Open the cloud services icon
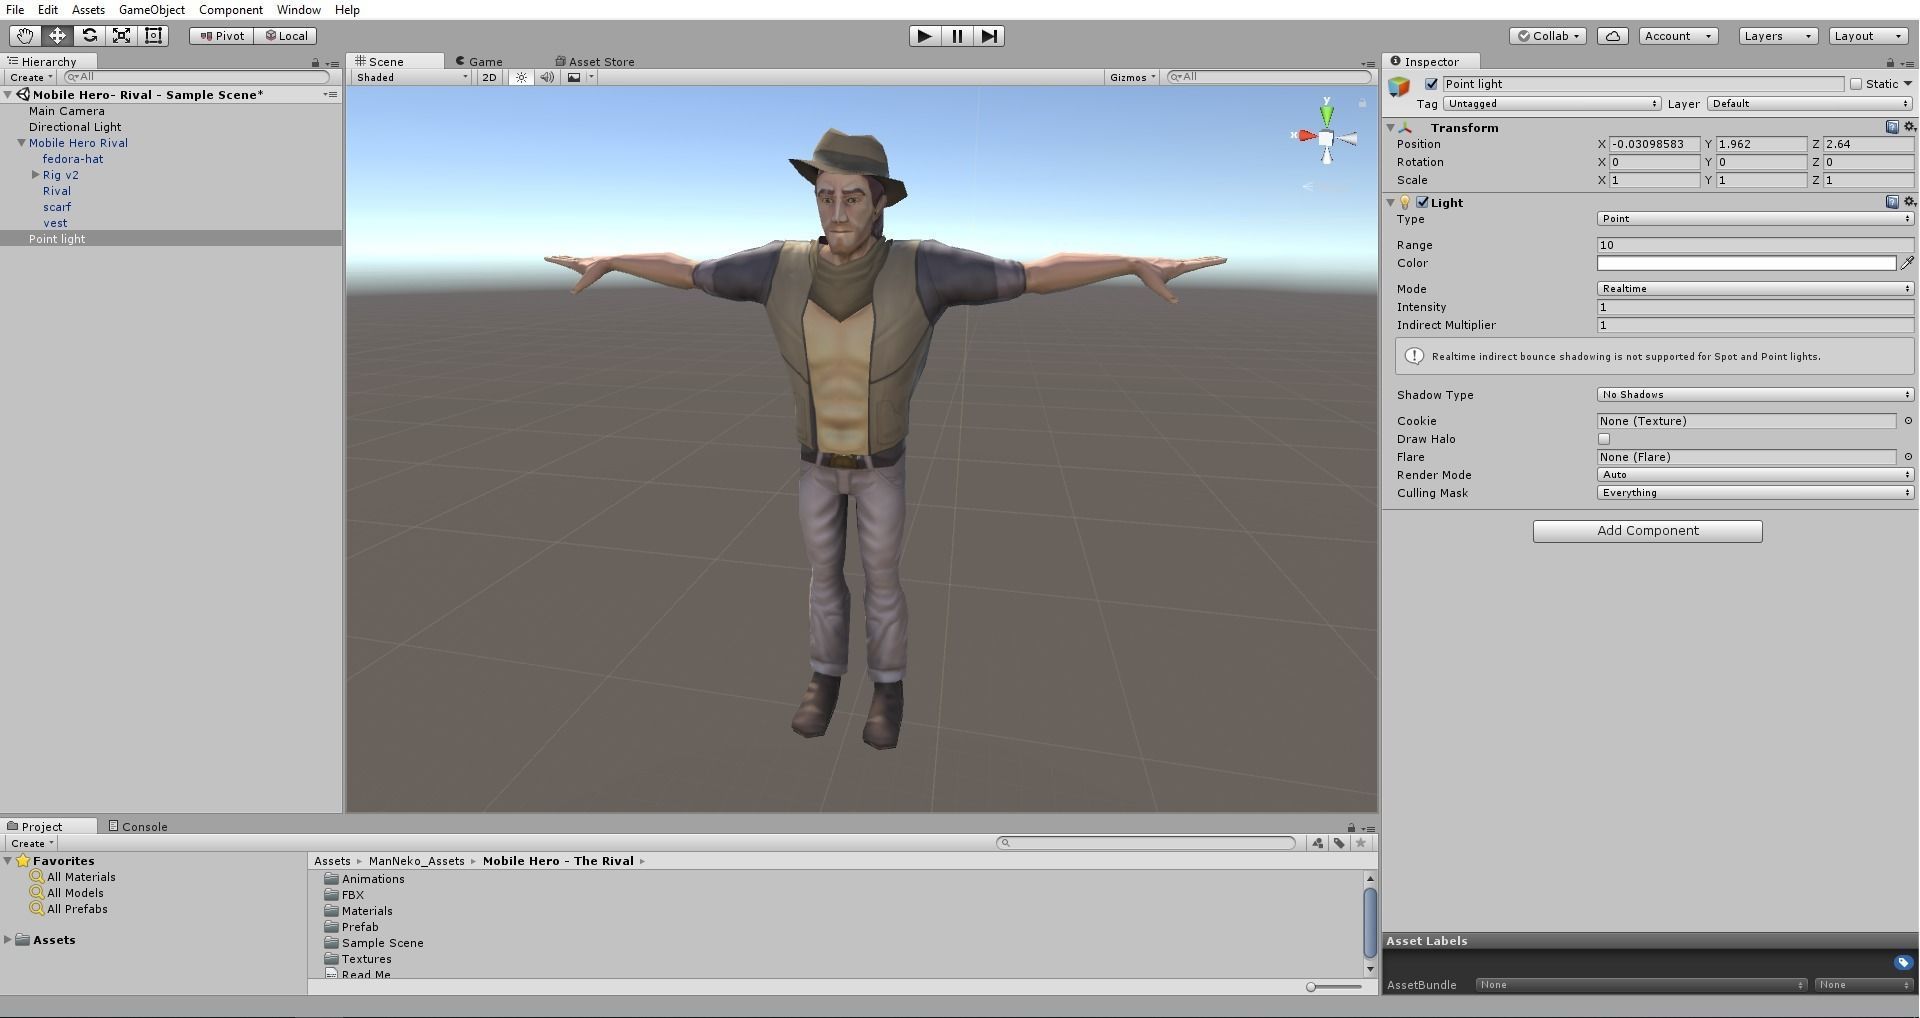Image resolution: width=1920 pixels, height=1018 pixels. tap(1613, 36)
